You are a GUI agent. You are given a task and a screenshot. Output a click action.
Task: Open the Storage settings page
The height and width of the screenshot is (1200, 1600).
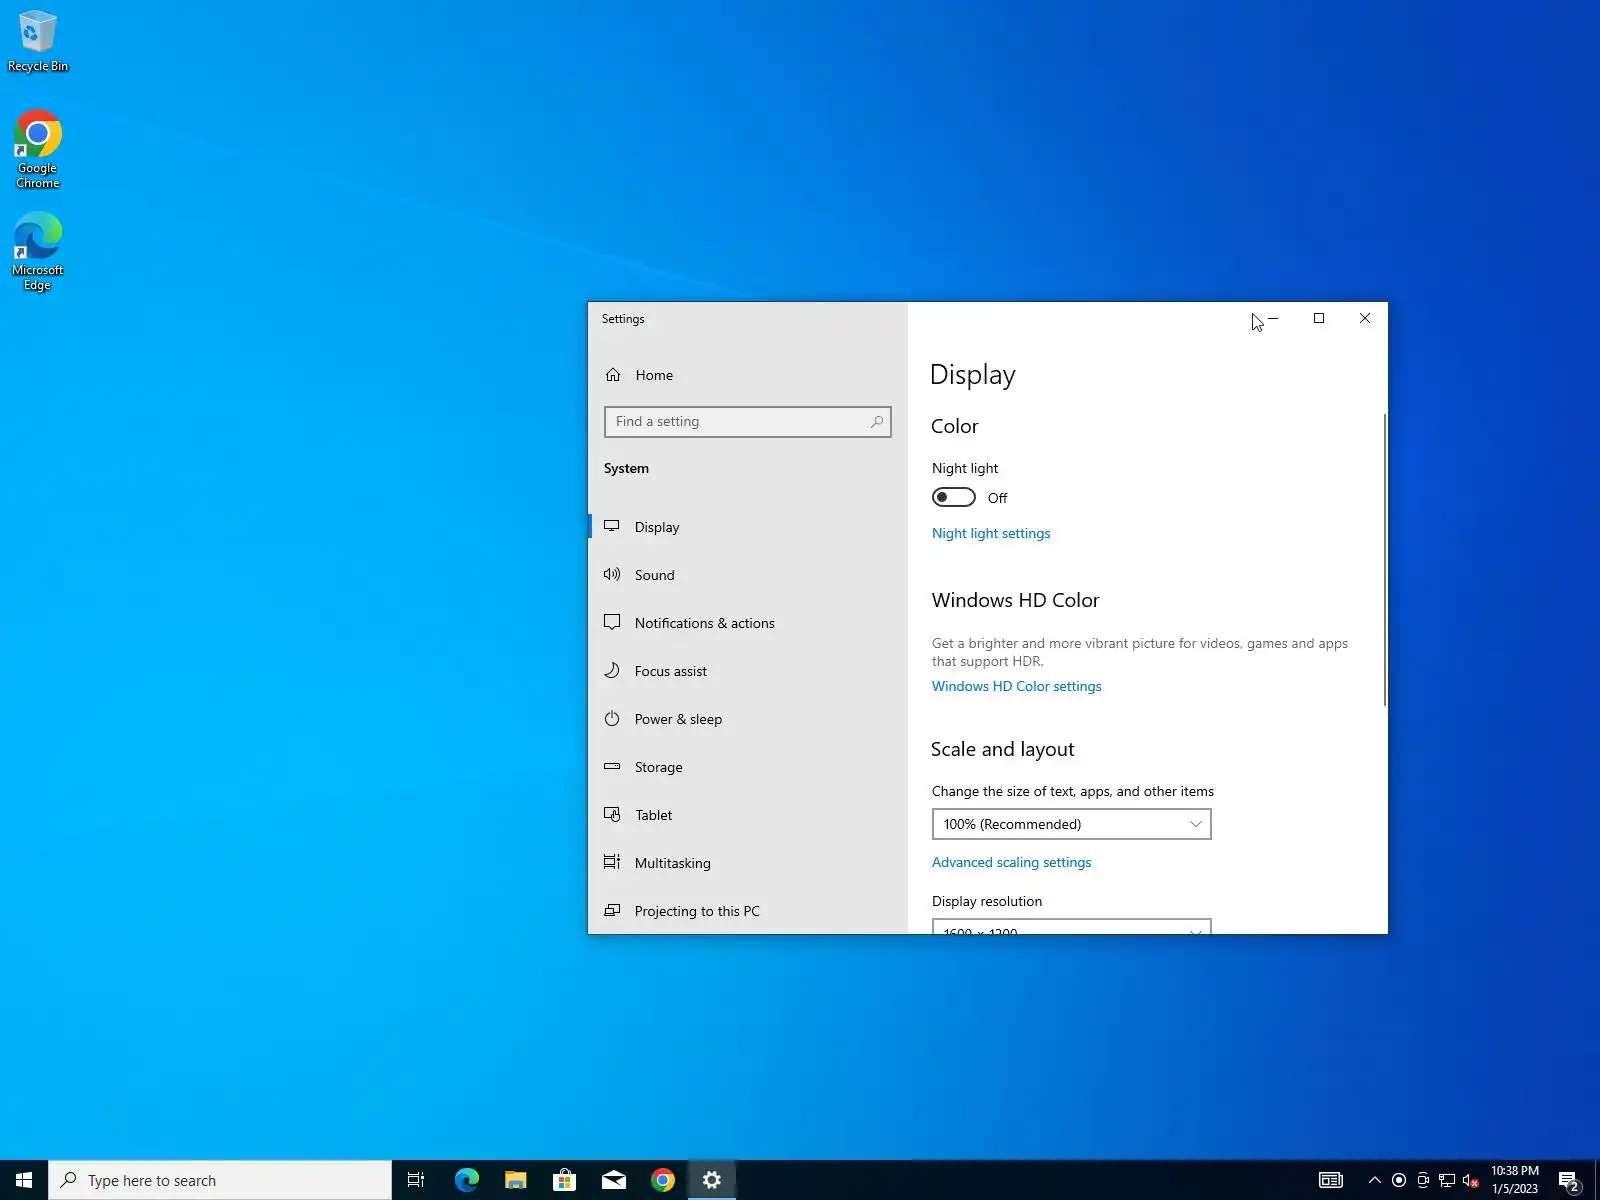click(748, 767)
